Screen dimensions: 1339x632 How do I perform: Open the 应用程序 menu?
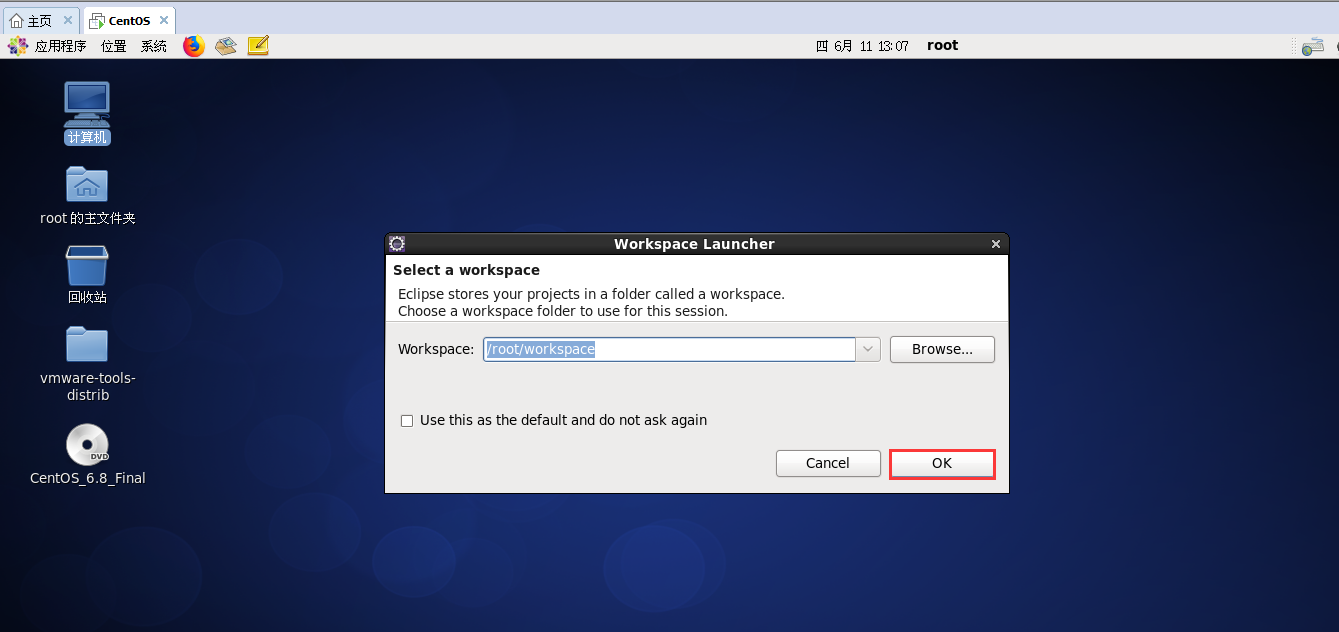[60, 46]
